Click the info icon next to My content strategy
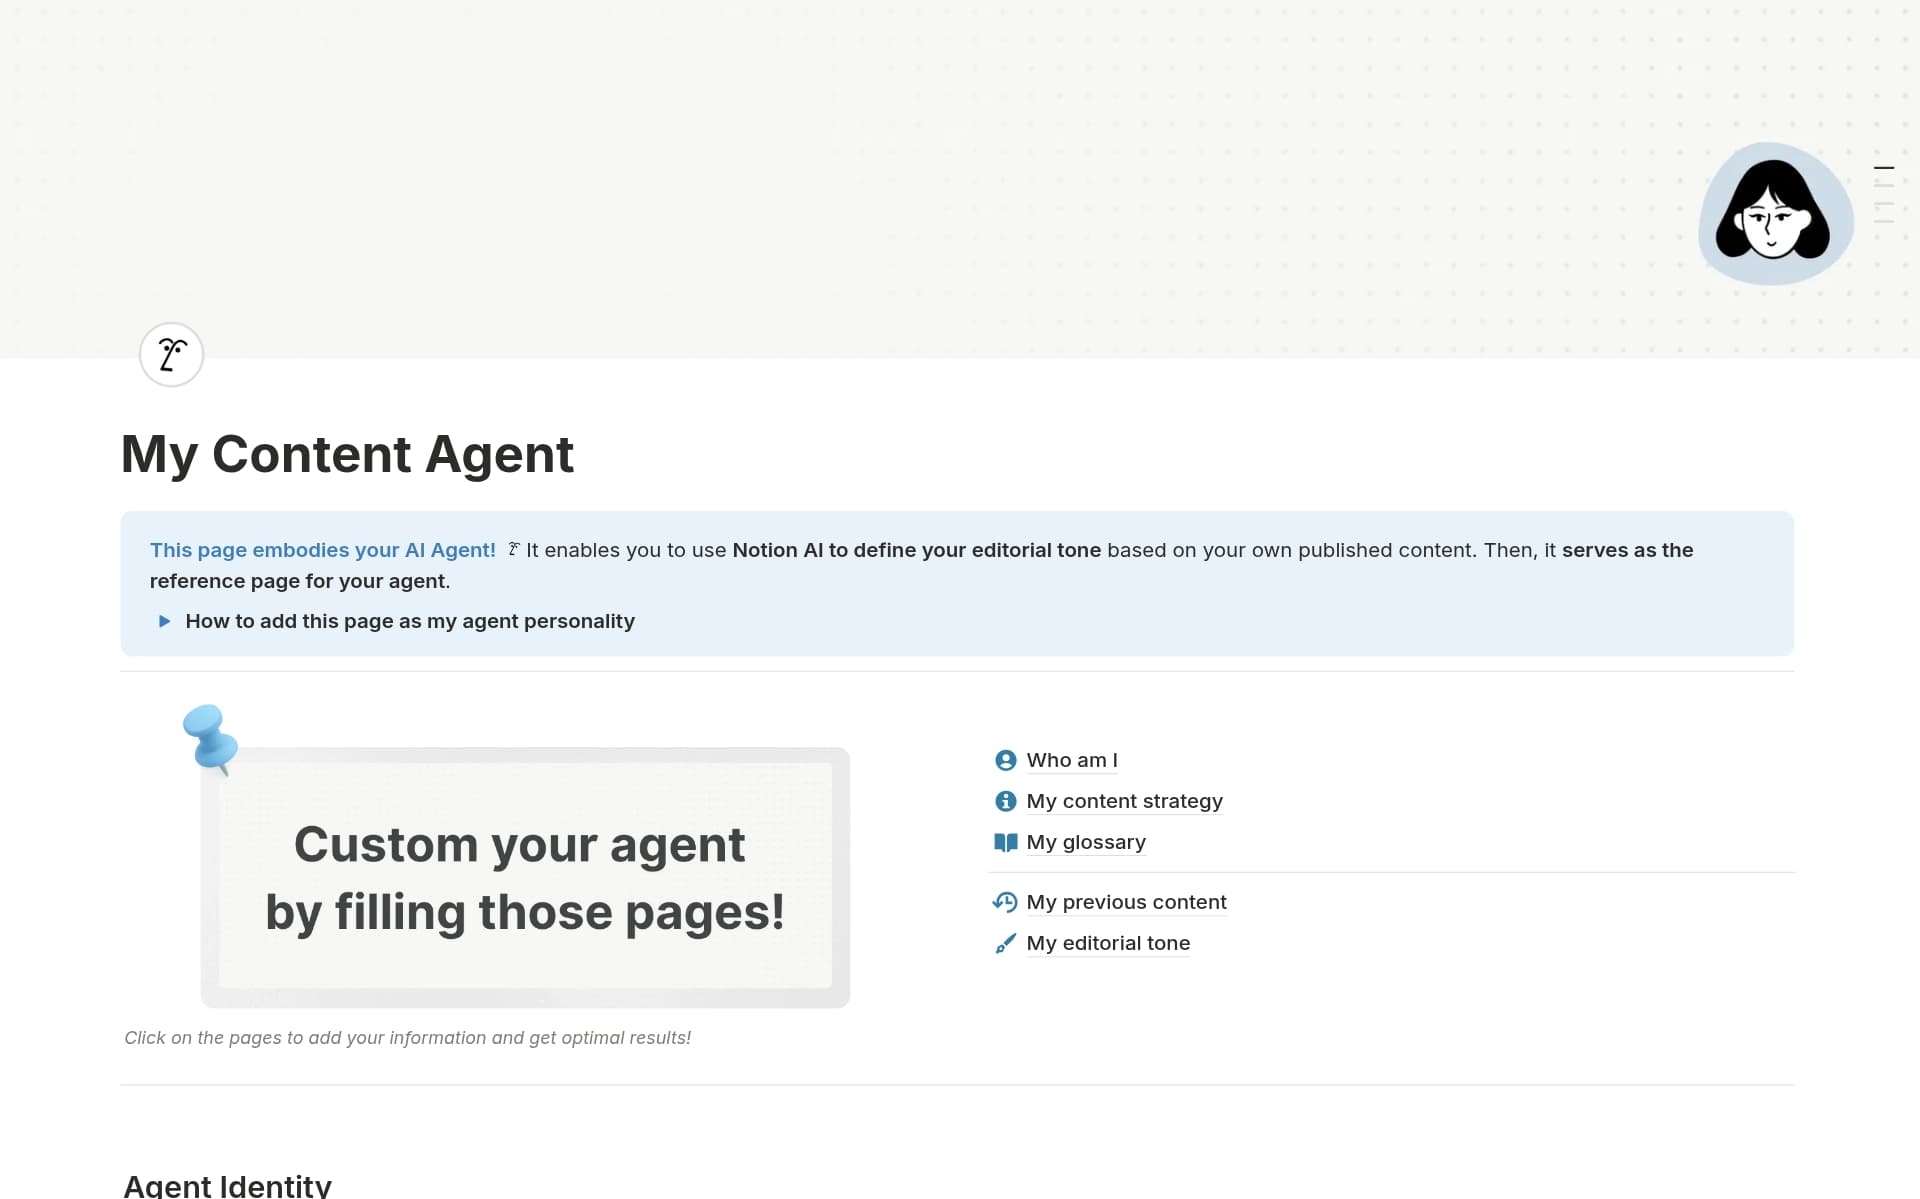 [1005, 801]
